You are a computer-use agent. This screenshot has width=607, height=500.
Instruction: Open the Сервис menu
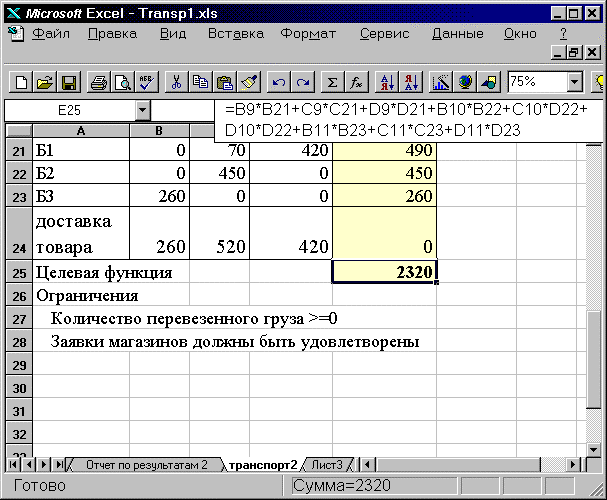(384, 34)
